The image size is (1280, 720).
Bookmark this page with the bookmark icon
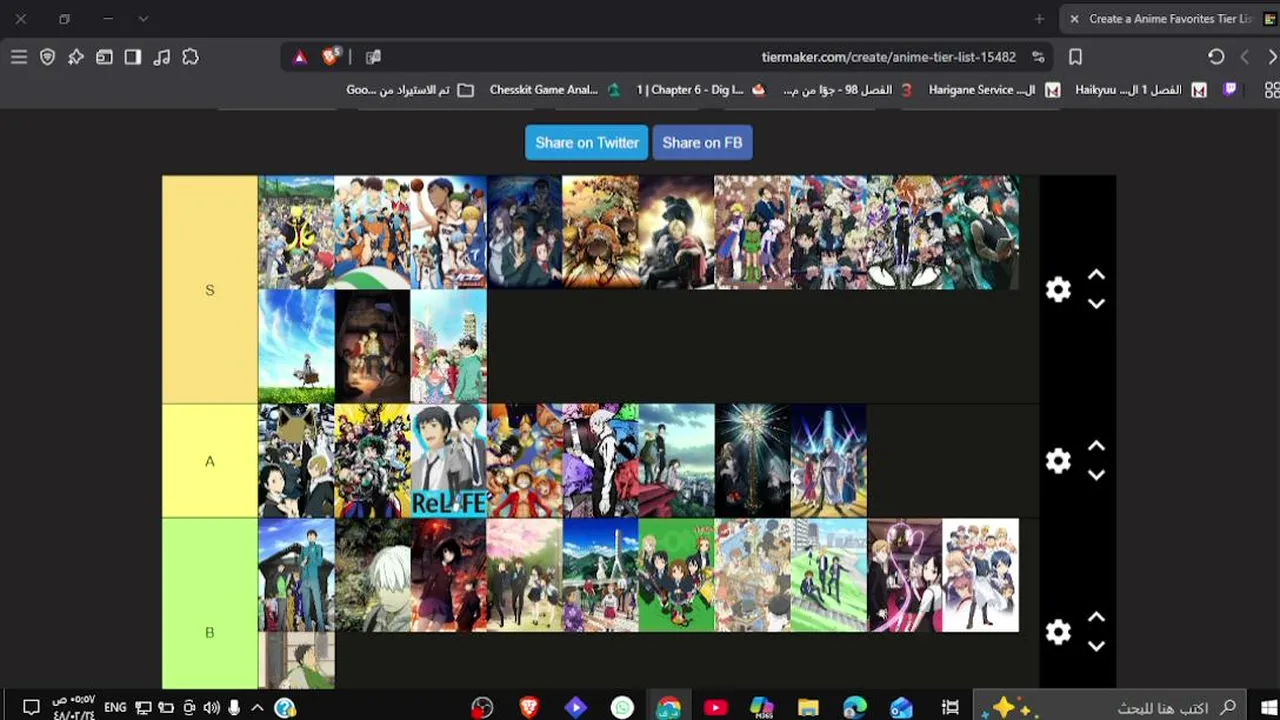[x=1075, y=57]
